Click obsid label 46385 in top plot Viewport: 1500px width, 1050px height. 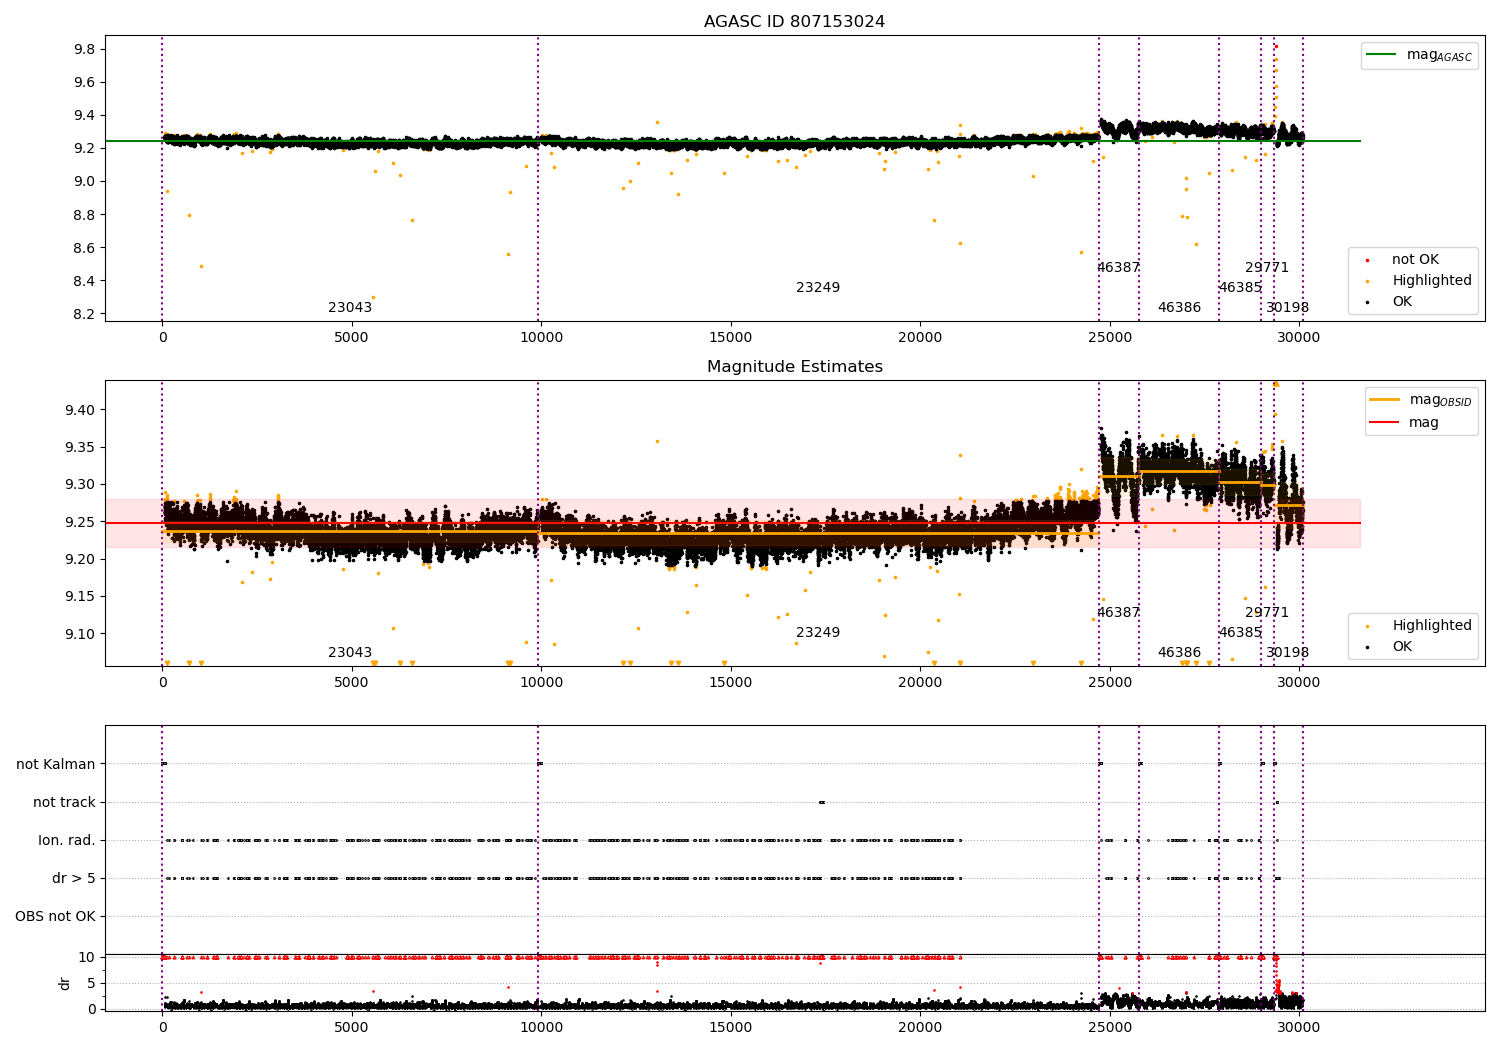[x=1240, y=288]
